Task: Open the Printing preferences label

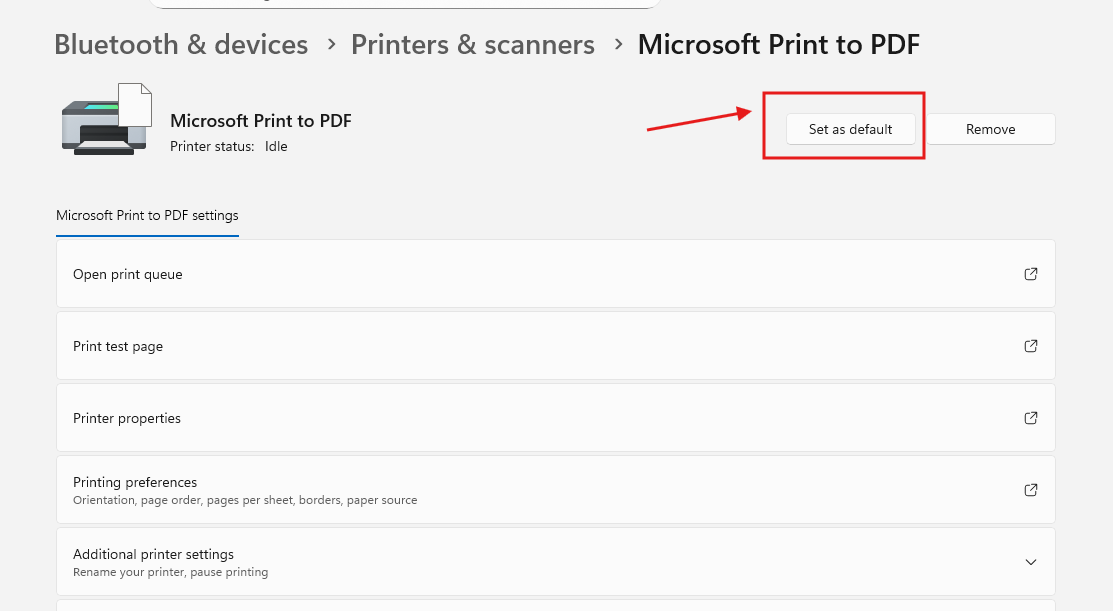Action: click(x=135, y=482)
